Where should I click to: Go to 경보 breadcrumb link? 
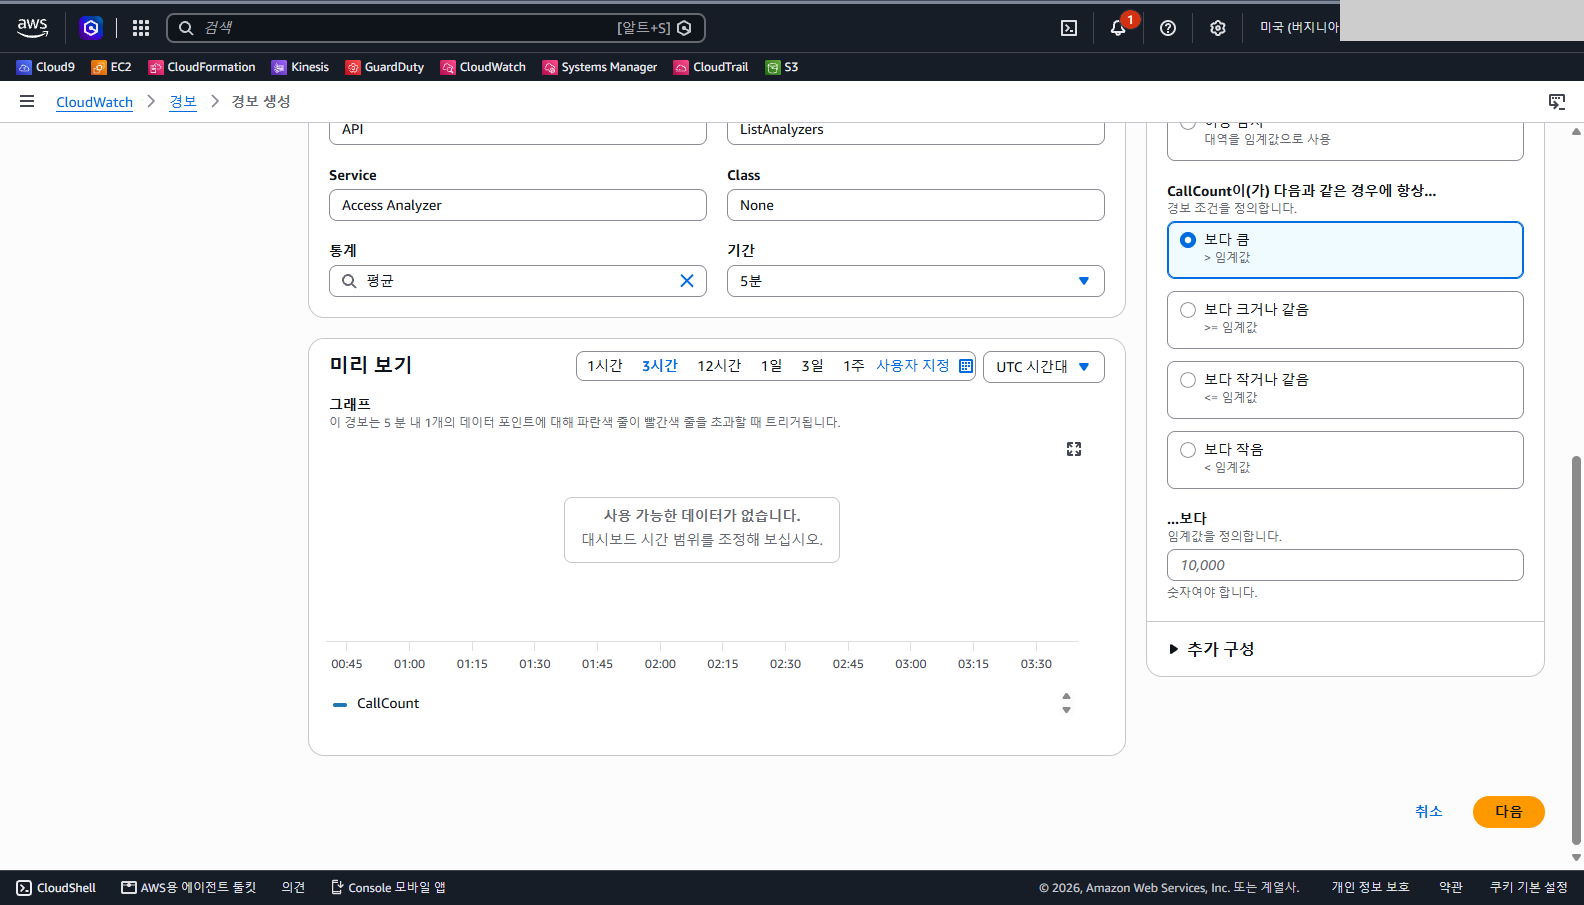click(x=183, y=102)
